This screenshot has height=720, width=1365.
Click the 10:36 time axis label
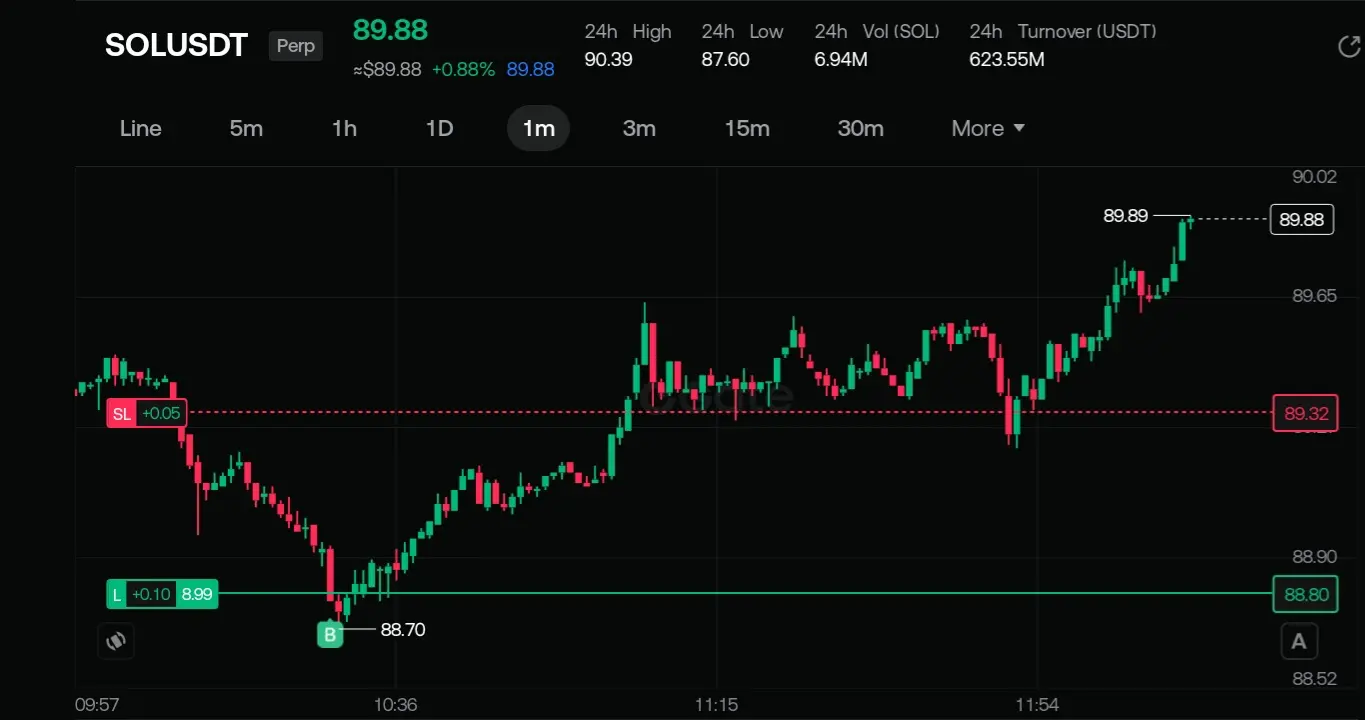(x=395, y=705)
